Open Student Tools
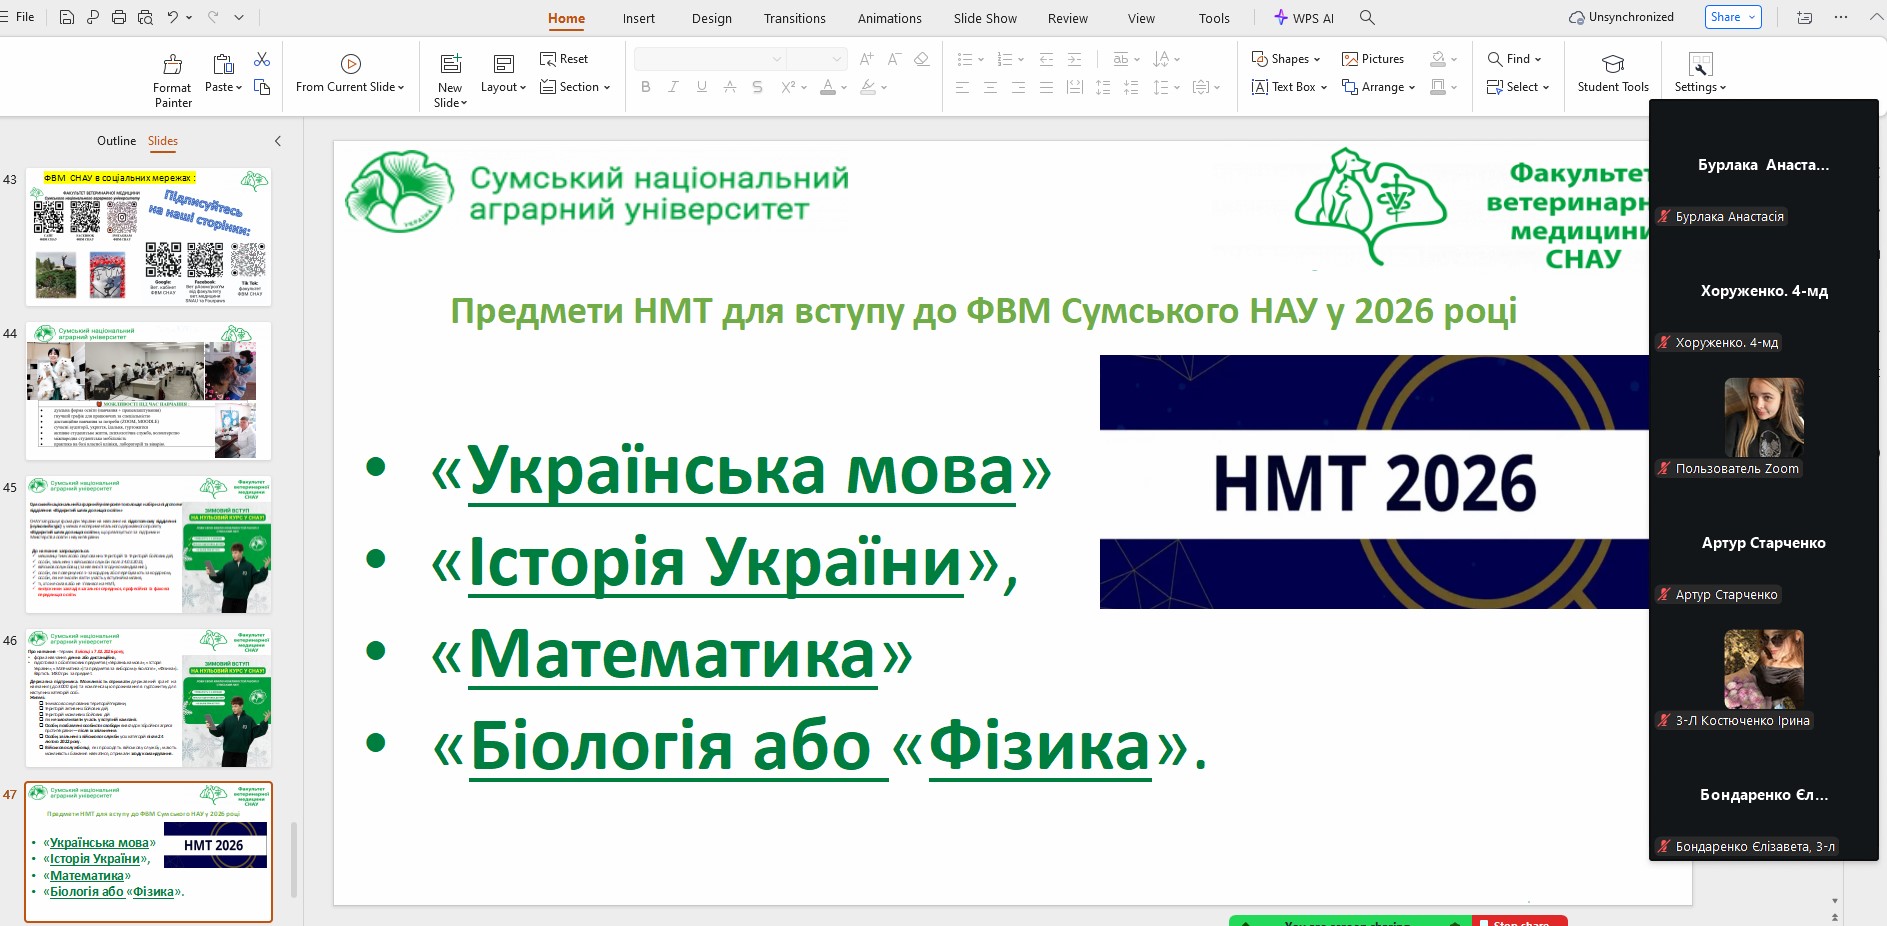Screen dimensions: 1887x926 [1612, 74]
